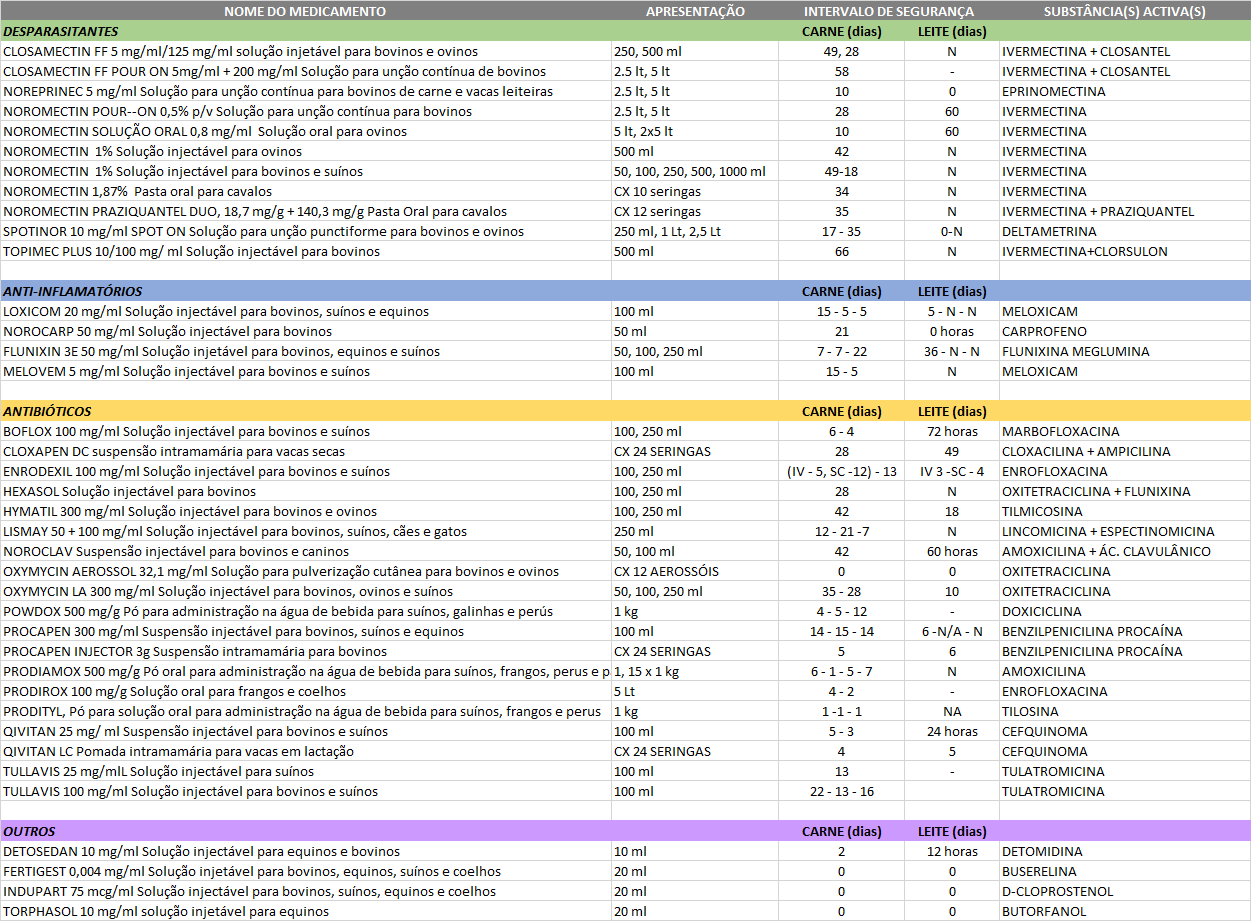Click the HYMATIL 300 mg/ml cell

pyautogui.click(x=305, y=511)
